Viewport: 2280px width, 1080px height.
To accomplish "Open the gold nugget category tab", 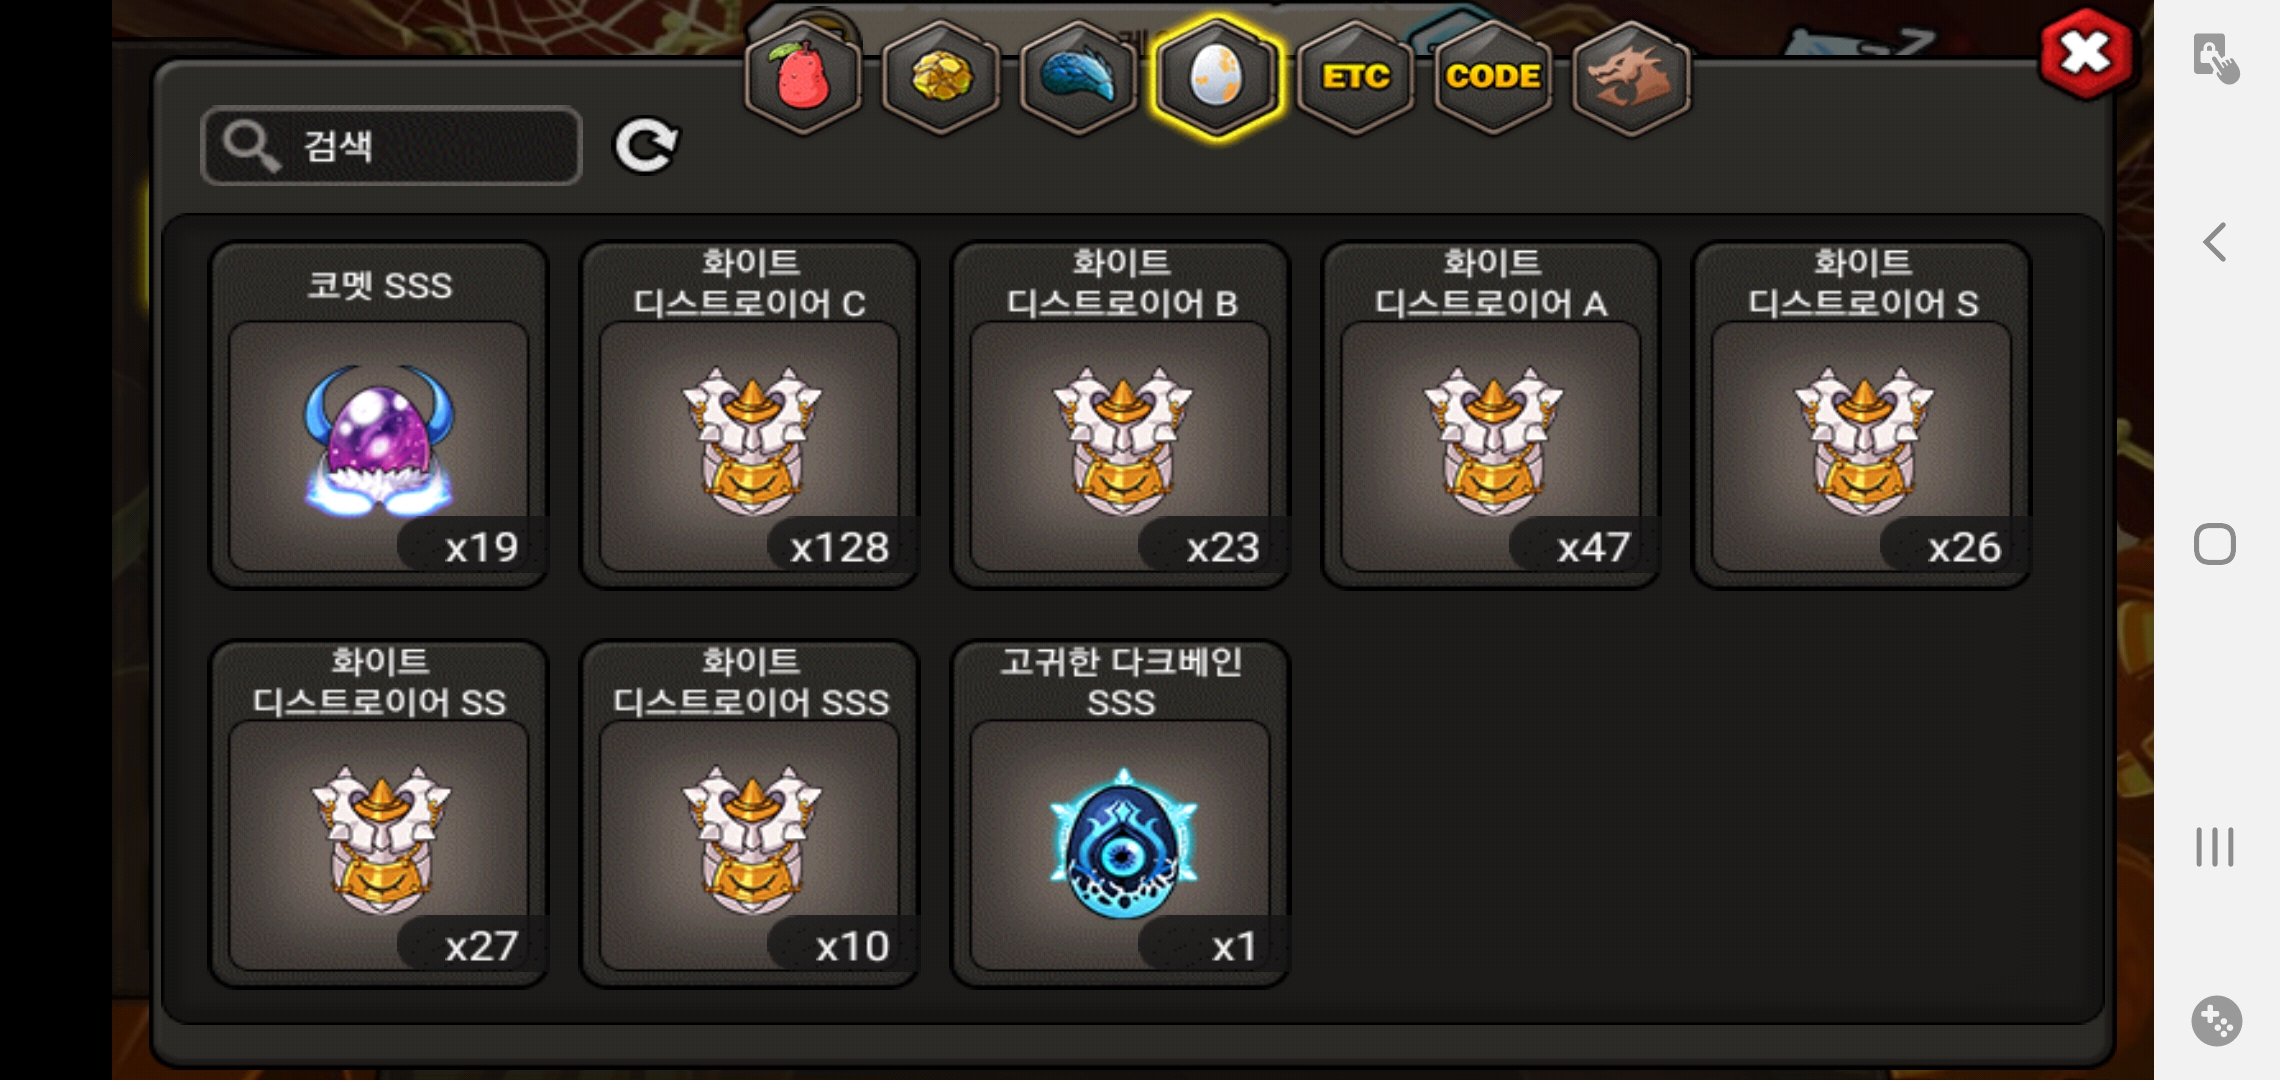I will coord(940,78).
